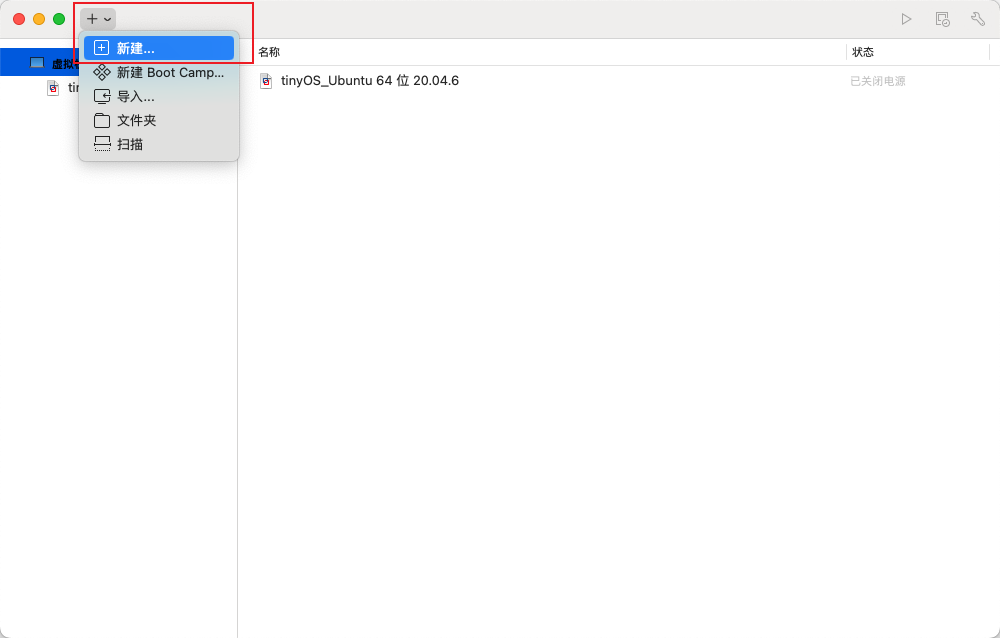Close the window with red button
Viewport: 1000px width, 638px height.
(x=19, y=19)
